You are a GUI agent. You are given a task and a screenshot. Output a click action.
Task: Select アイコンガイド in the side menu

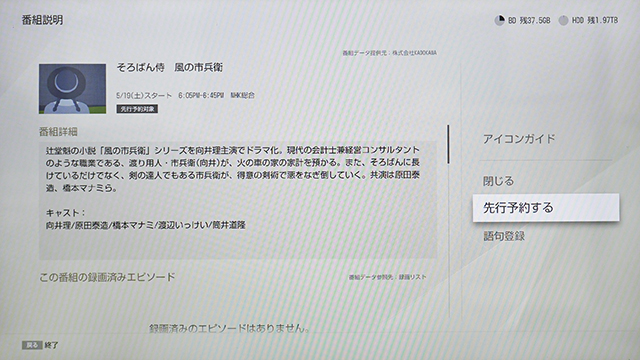point(519,139)
